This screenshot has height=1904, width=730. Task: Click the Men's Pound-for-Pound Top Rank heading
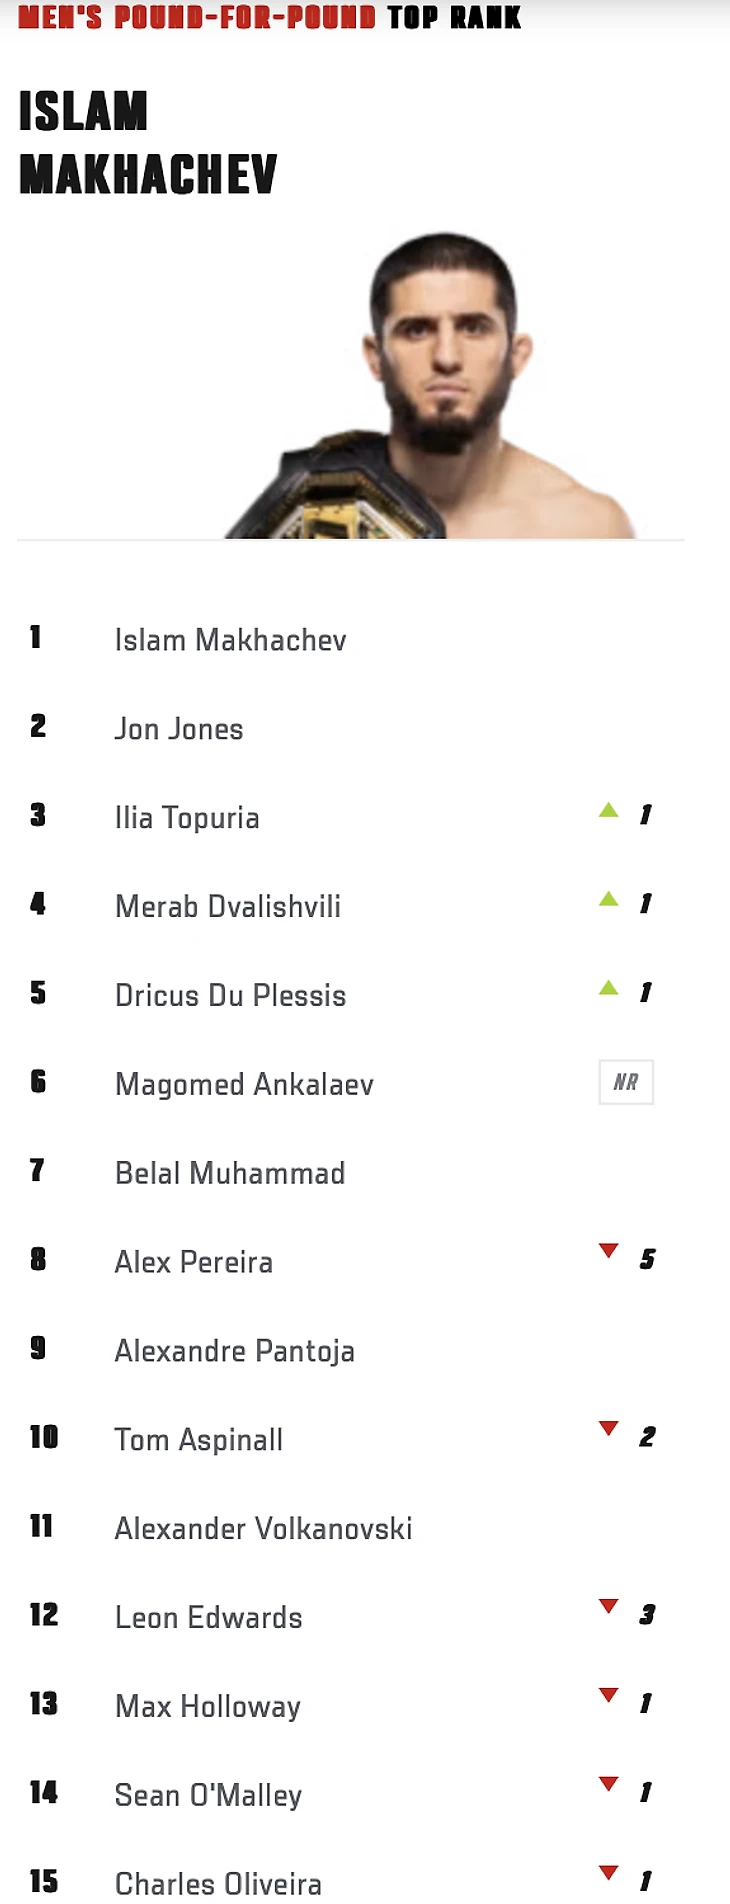tap(270, 17)
